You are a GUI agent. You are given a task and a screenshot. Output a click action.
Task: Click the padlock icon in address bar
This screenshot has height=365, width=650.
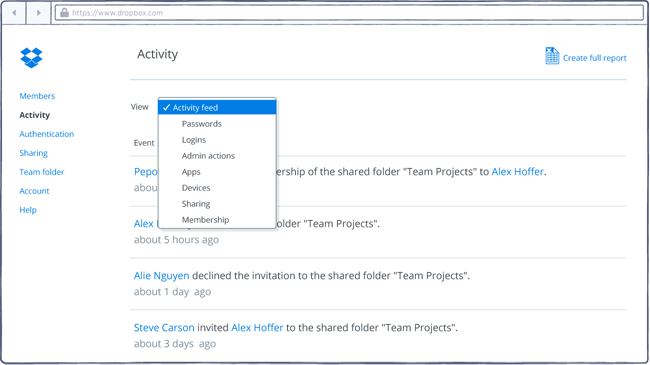pos(64,13)
